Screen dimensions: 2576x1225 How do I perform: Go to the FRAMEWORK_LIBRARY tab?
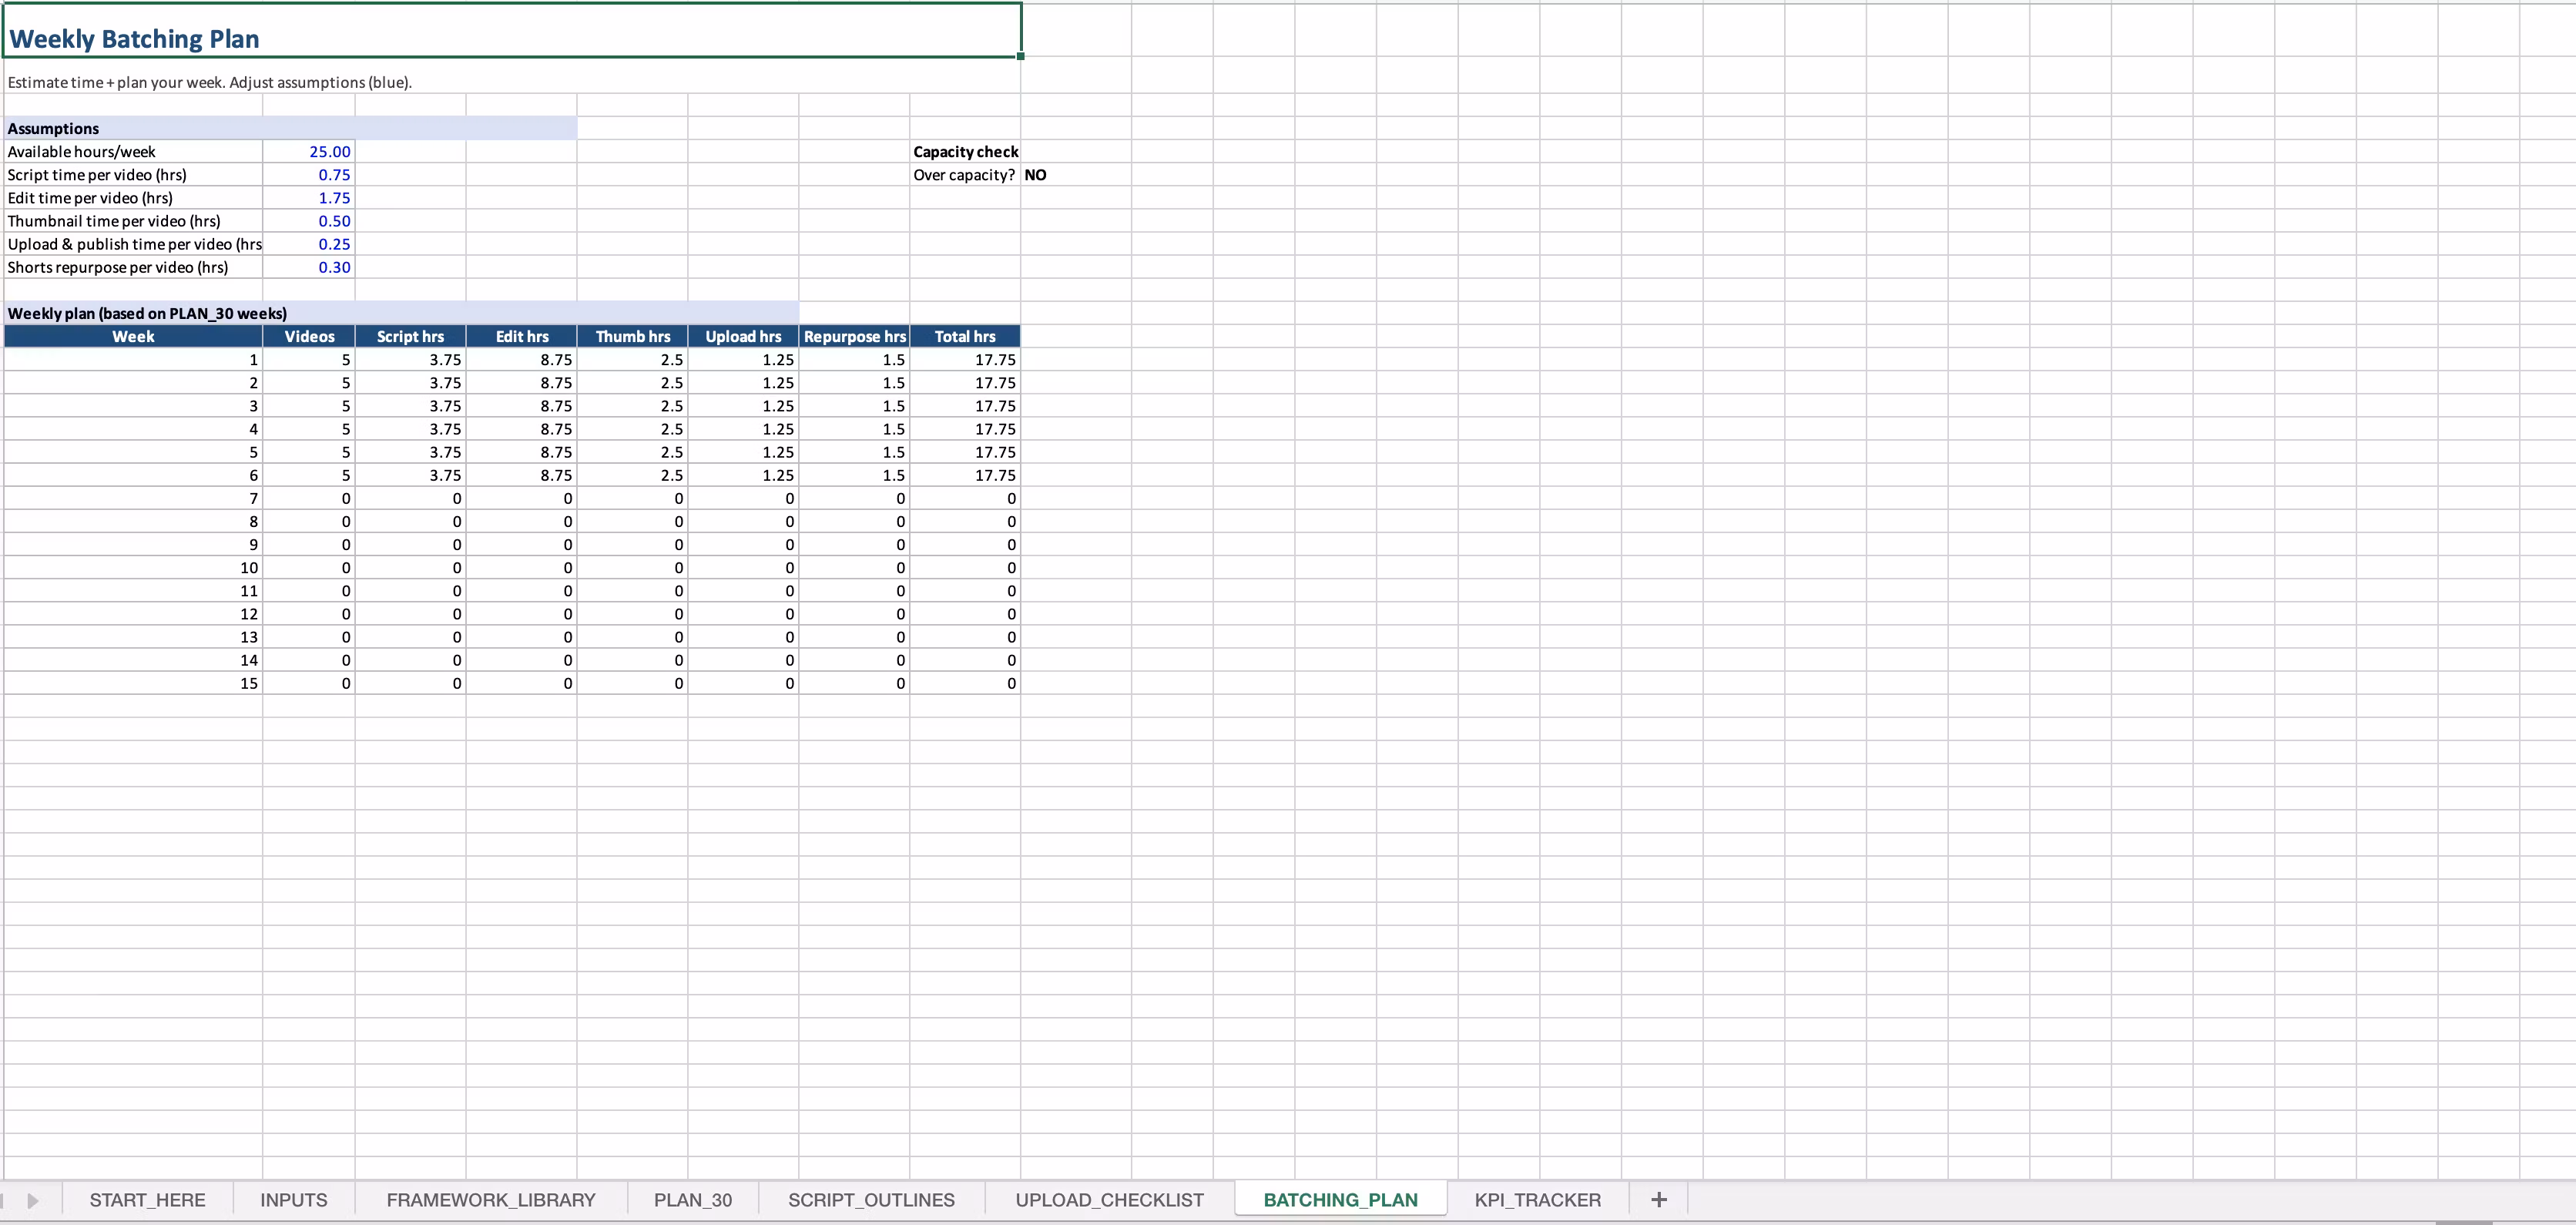[x=490, y=1200]
